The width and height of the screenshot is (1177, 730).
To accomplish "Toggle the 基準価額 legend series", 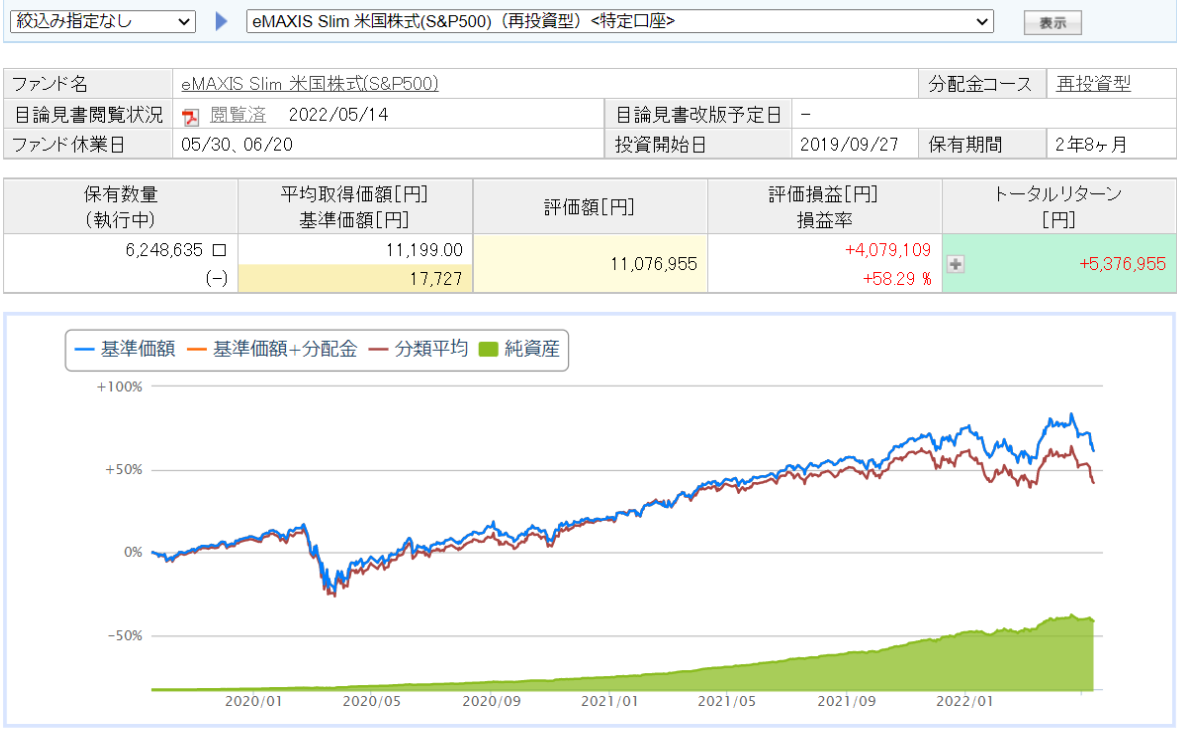I will [x=125, y=349].
